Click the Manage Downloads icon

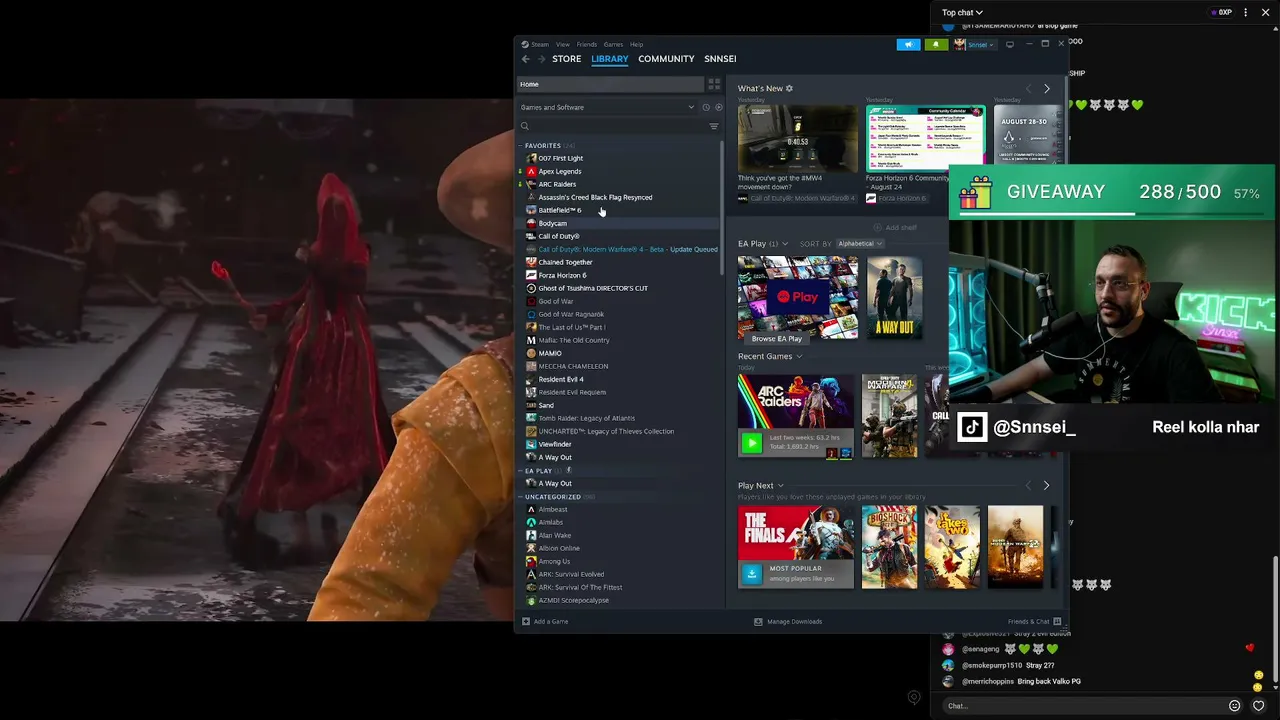[758, 622]
